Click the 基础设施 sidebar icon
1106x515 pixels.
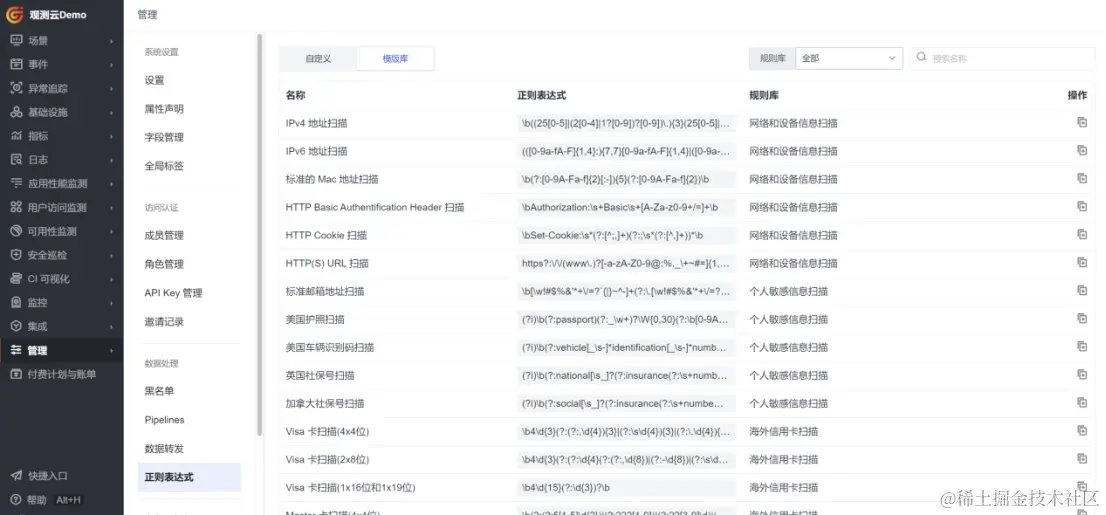tap(17, 112)
